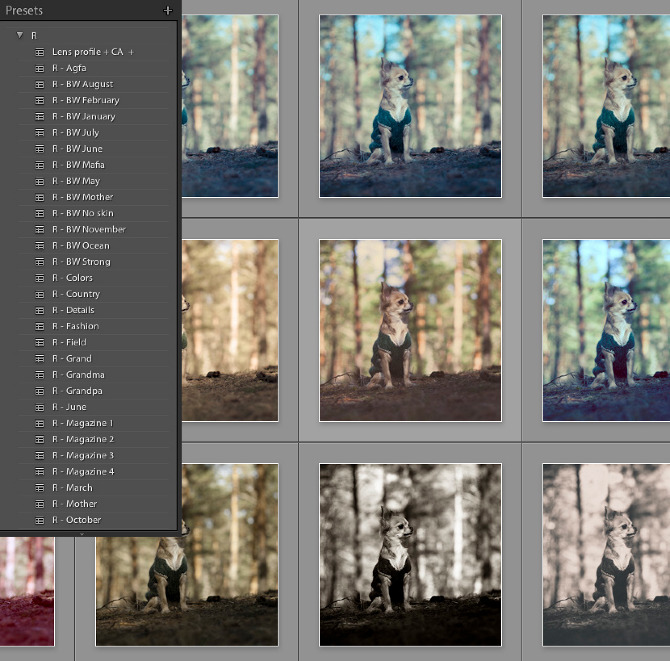Click preset icon beside Lens profile + CA
Image resolution: width=670 pixels, height=661 pixels.
[x=39, y=52]
